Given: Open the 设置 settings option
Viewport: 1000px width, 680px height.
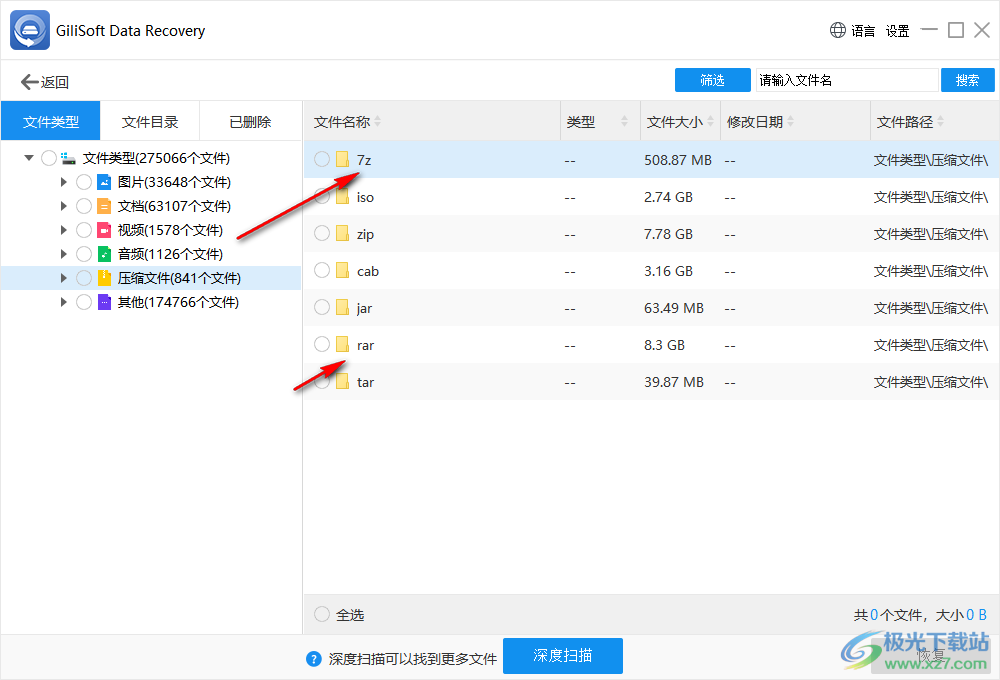Looking at the screenshot, I should [x=897, y=31].
